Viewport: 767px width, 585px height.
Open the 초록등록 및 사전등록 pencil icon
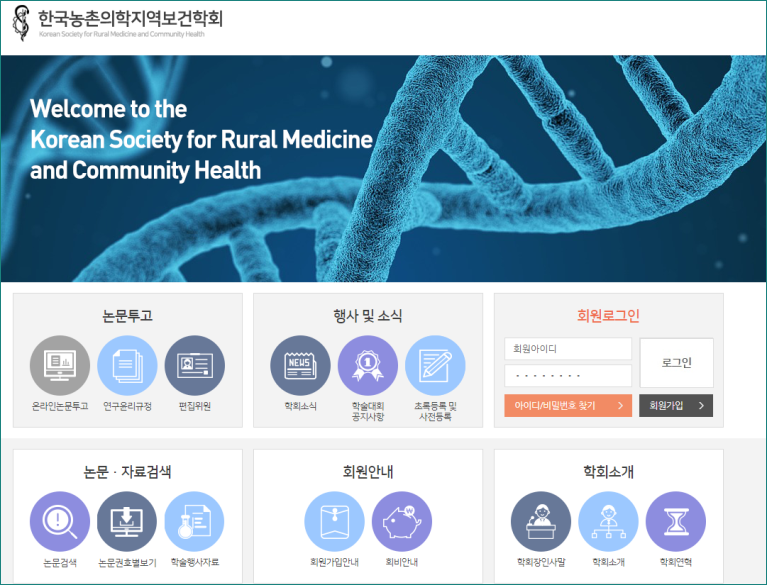pyautogui.click(x=435, y=365)
